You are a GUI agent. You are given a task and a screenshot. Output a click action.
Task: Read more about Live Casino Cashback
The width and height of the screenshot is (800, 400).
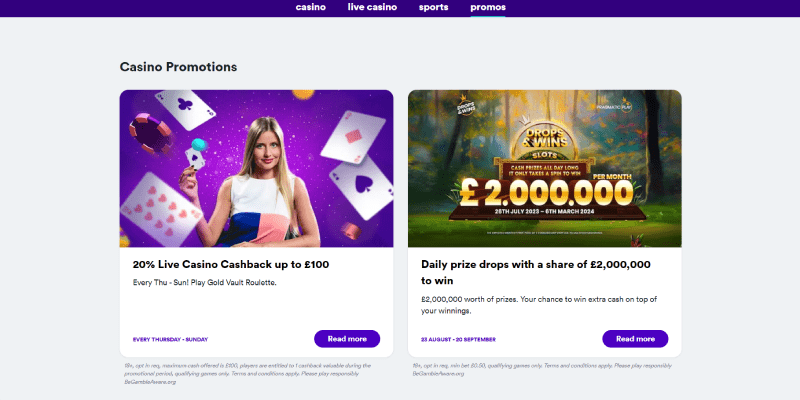pos(347,338)
